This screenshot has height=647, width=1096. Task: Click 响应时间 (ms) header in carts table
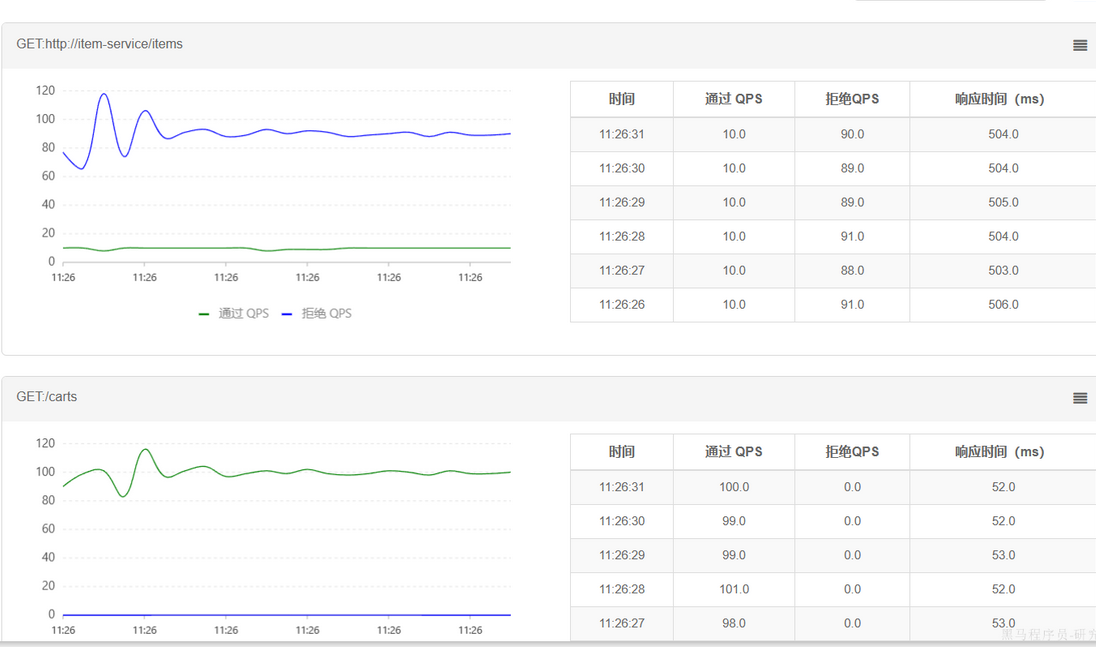coord(1002,452)
